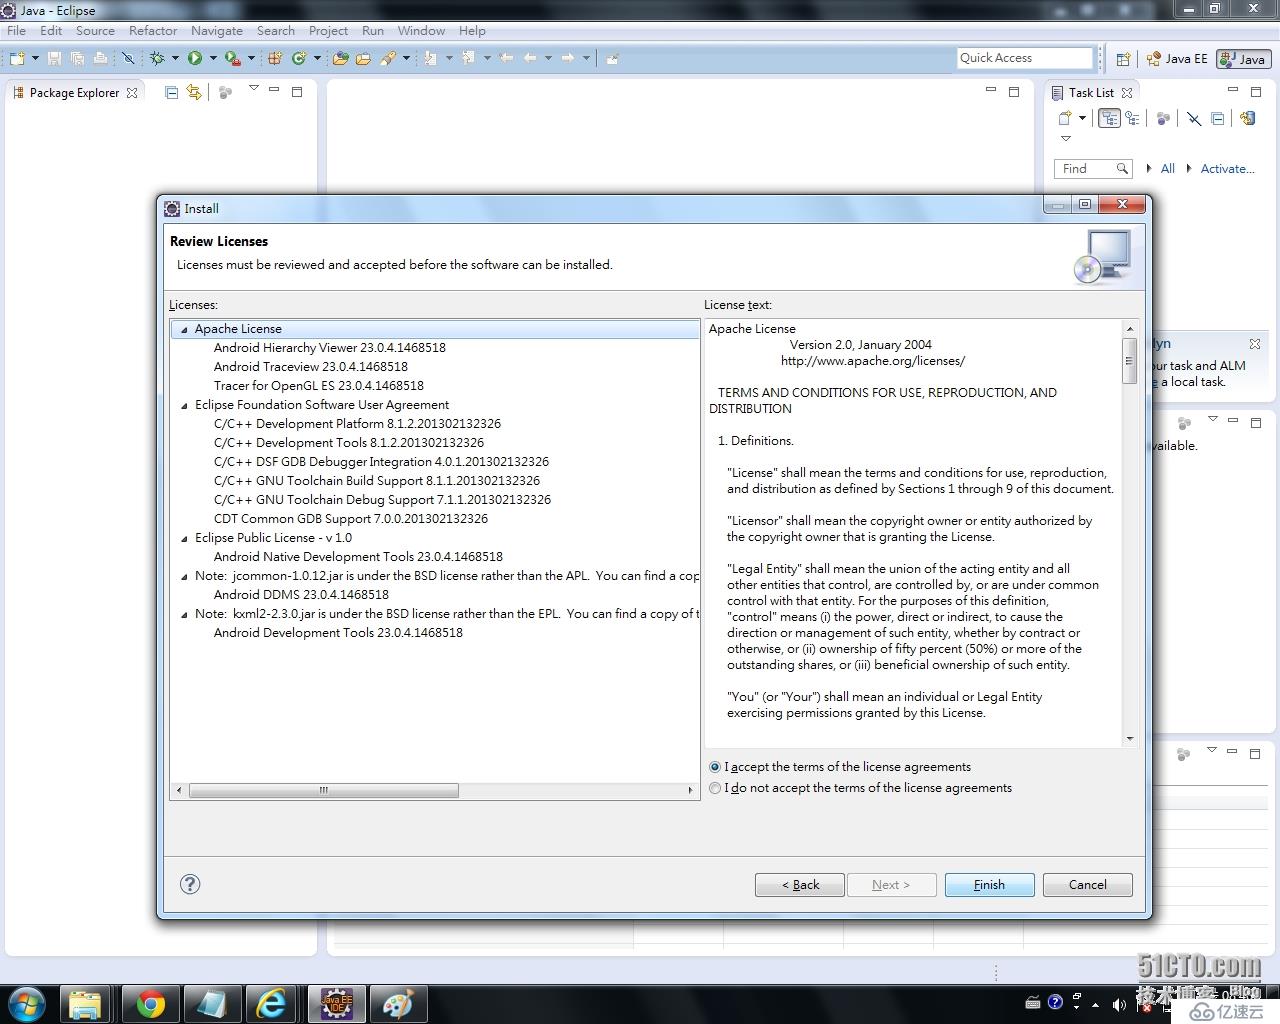Click the Cancel button in Install dialog
Viewport: 1280px width, 1024px height.
pos(1087,885)
